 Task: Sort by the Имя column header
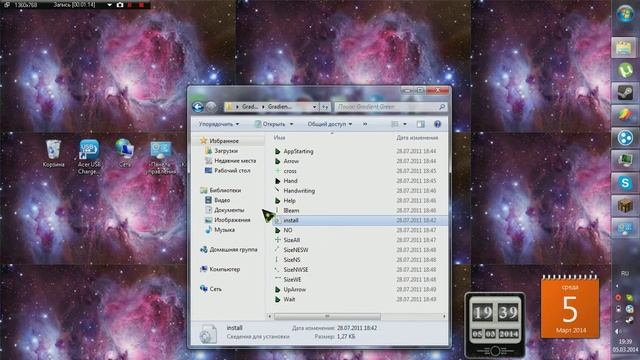click(280, 138)
